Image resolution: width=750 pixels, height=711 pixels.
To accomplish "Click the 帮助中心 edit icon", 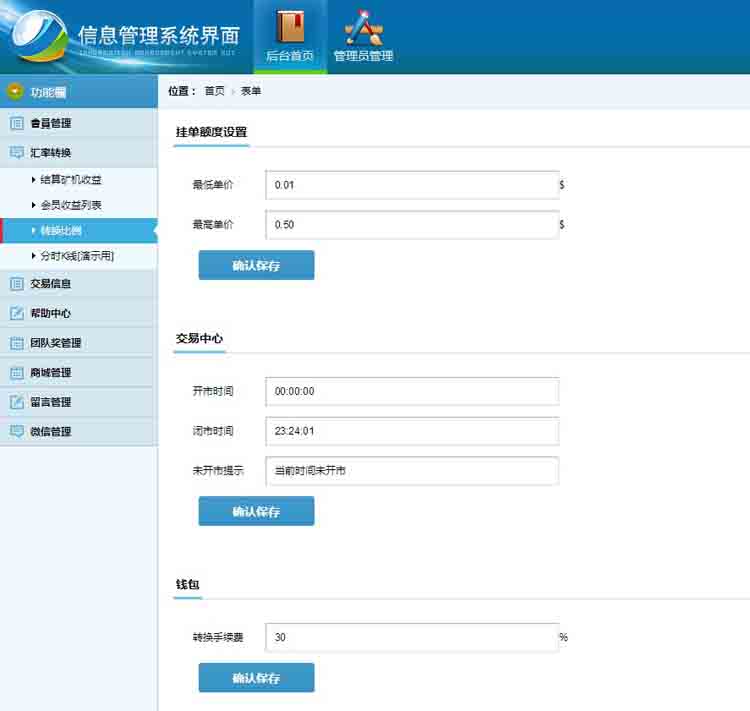I will coord(16,313).
